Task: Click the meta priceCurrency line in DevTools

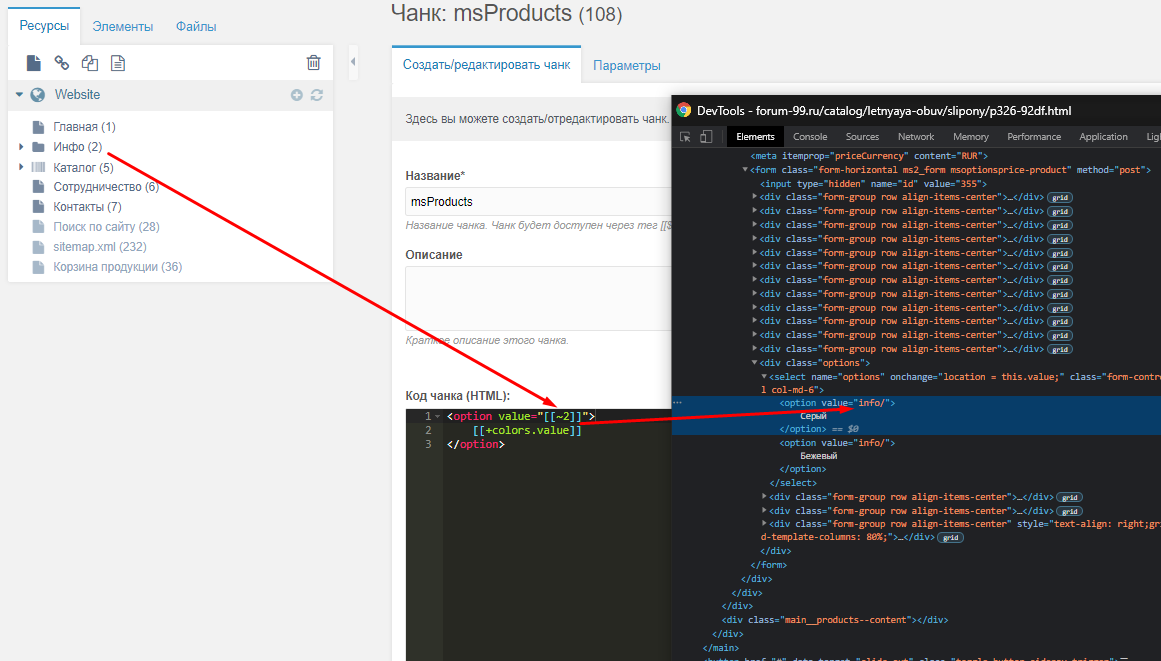Action: (x=869, y=156)
